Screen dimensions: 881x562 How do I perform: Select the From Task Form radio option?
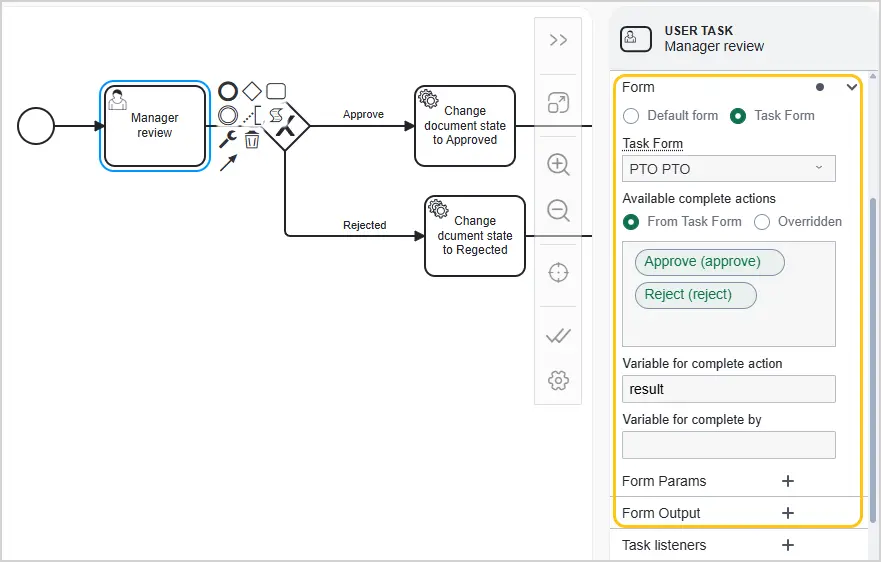(631, 222)
